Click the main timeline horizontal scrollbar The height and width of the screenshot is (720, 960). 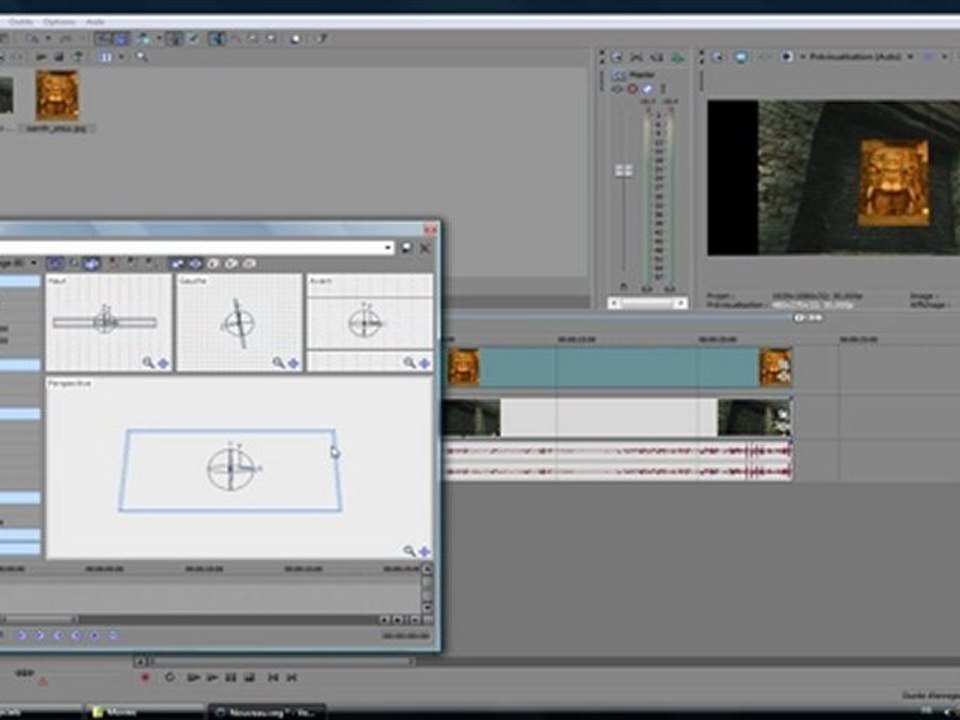pyautogui.click(x=281, y=662)
